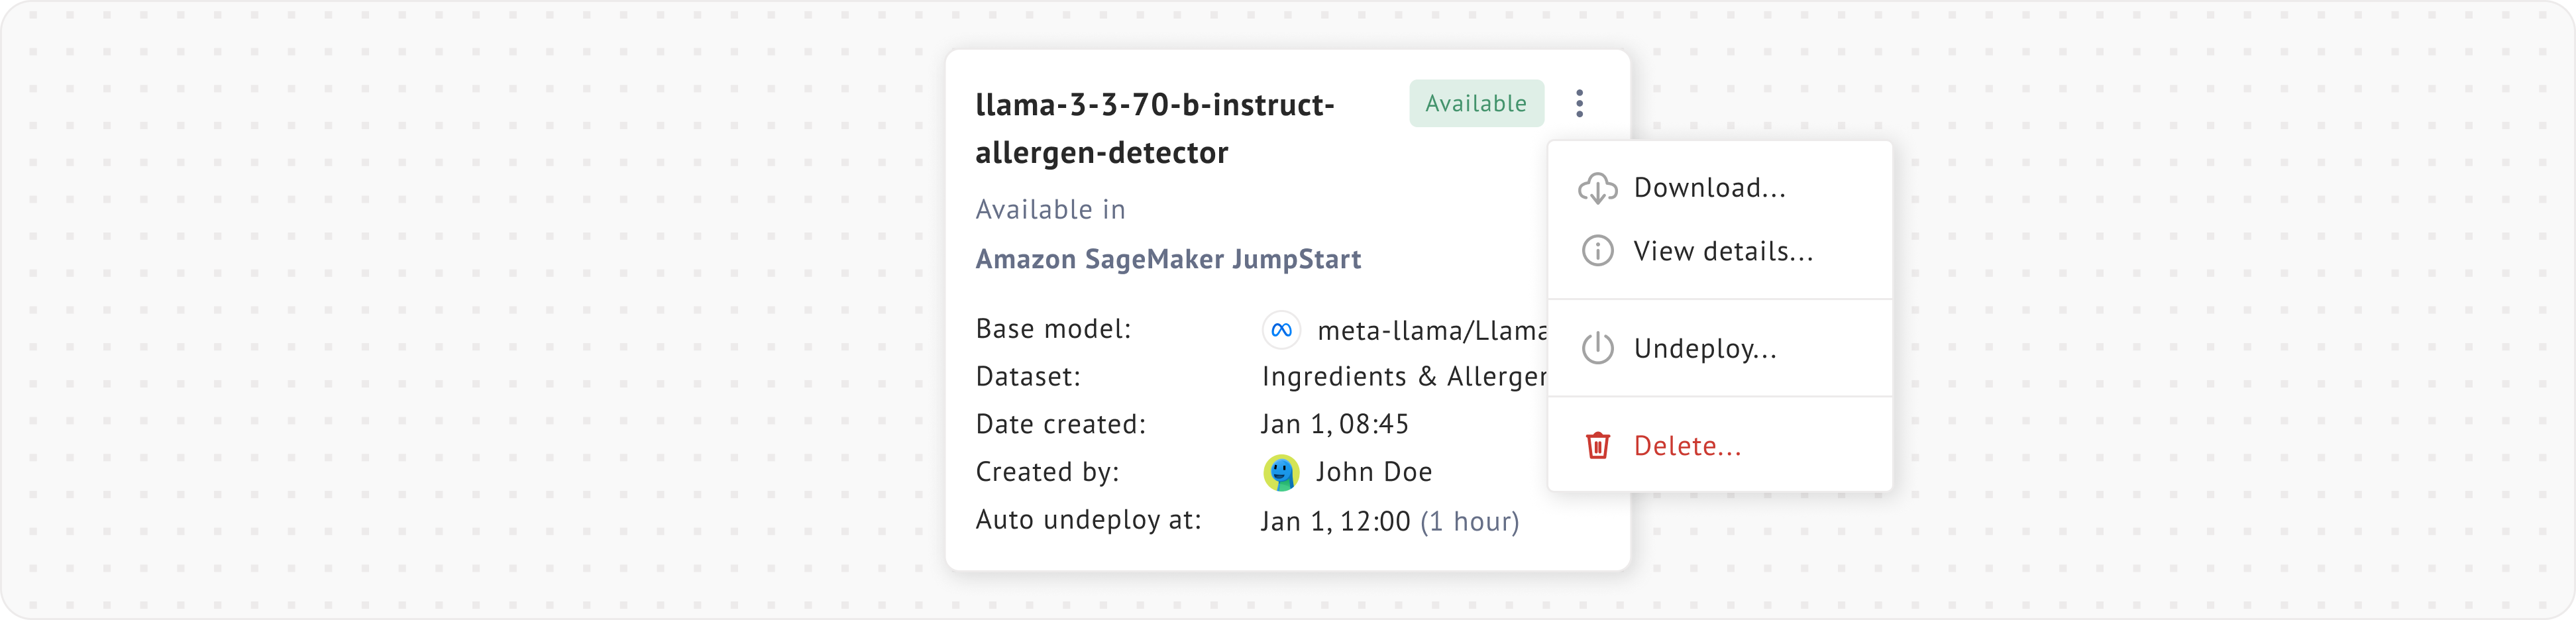Screen dimensions: 2576x620
Task: Click John Doe's avatar image
Action: (x=1281, y=472)
